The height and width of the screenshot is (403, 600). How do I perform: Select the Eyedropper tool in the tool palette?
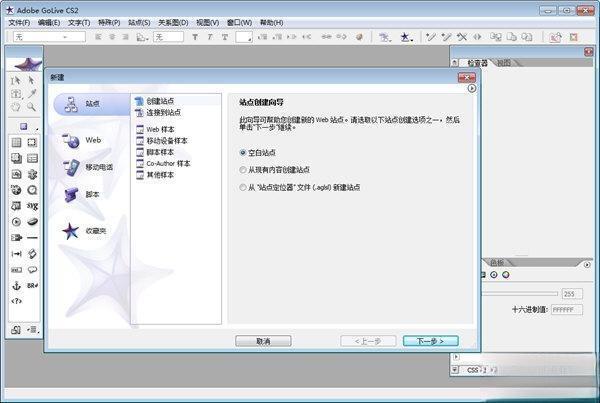(x=32, y=93)
